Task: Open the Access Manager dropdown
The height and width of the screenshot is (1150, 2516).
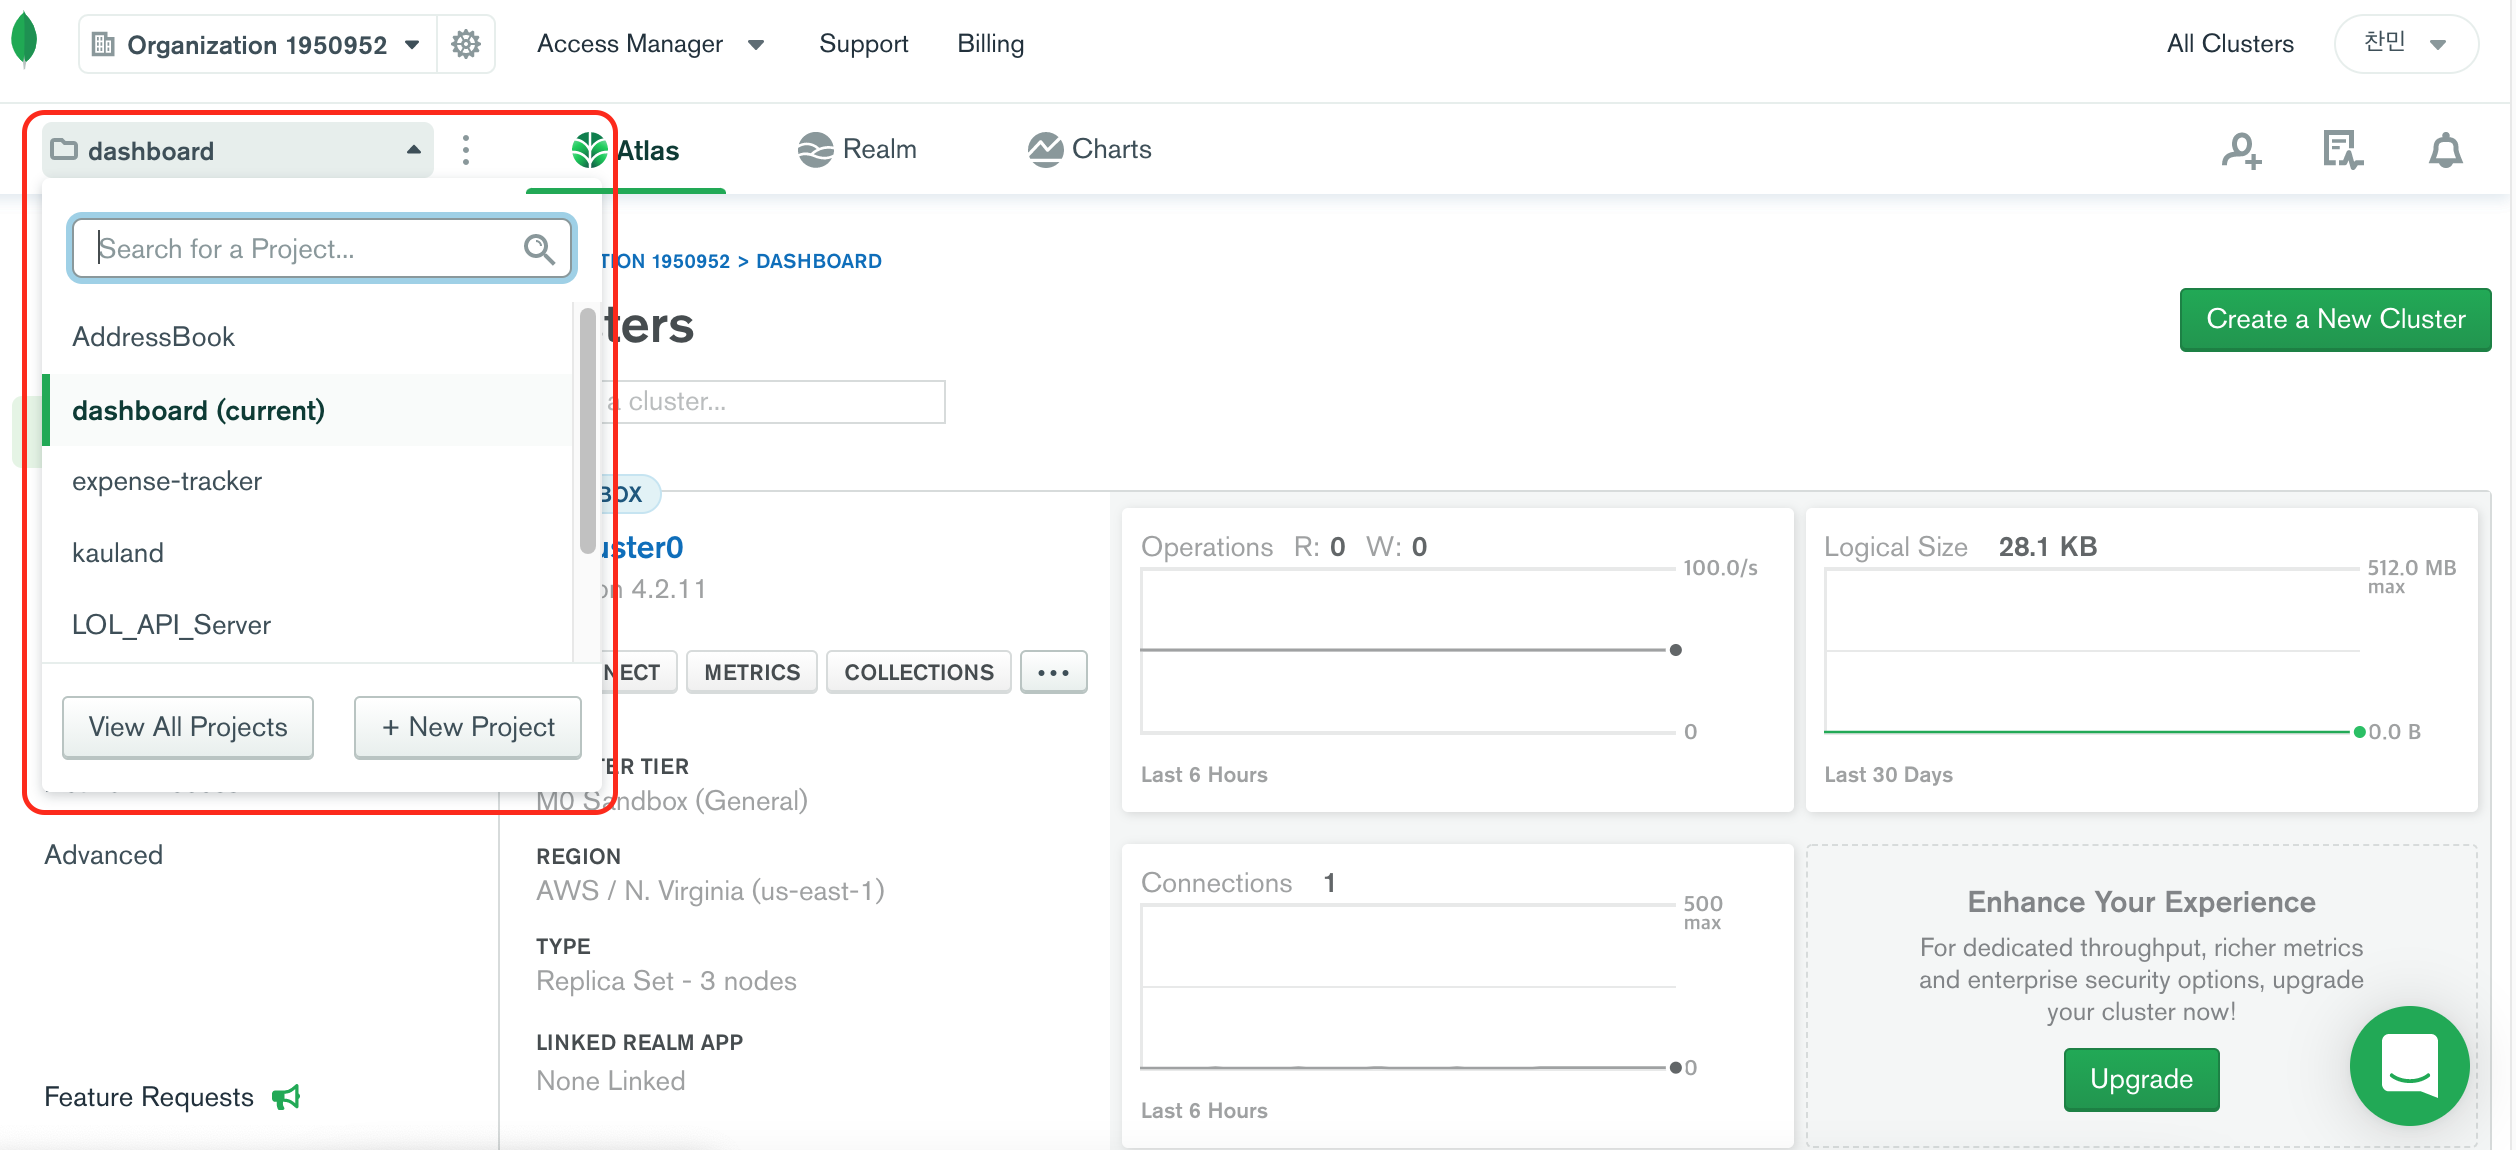Action: pyautogui.click(x=650, y=44)
